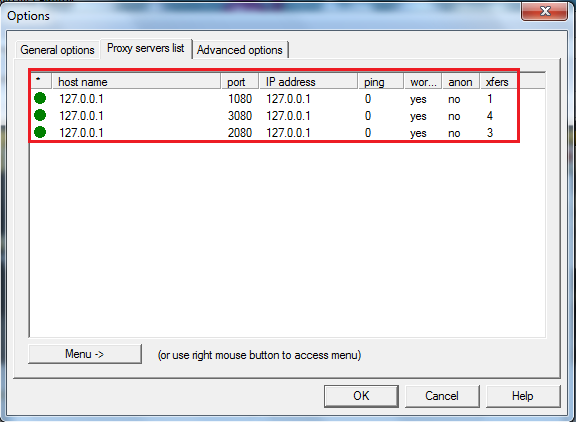576x422 pixels.
Task: Click anon value no in port 1080 row
Action: (x=454, y=99)
